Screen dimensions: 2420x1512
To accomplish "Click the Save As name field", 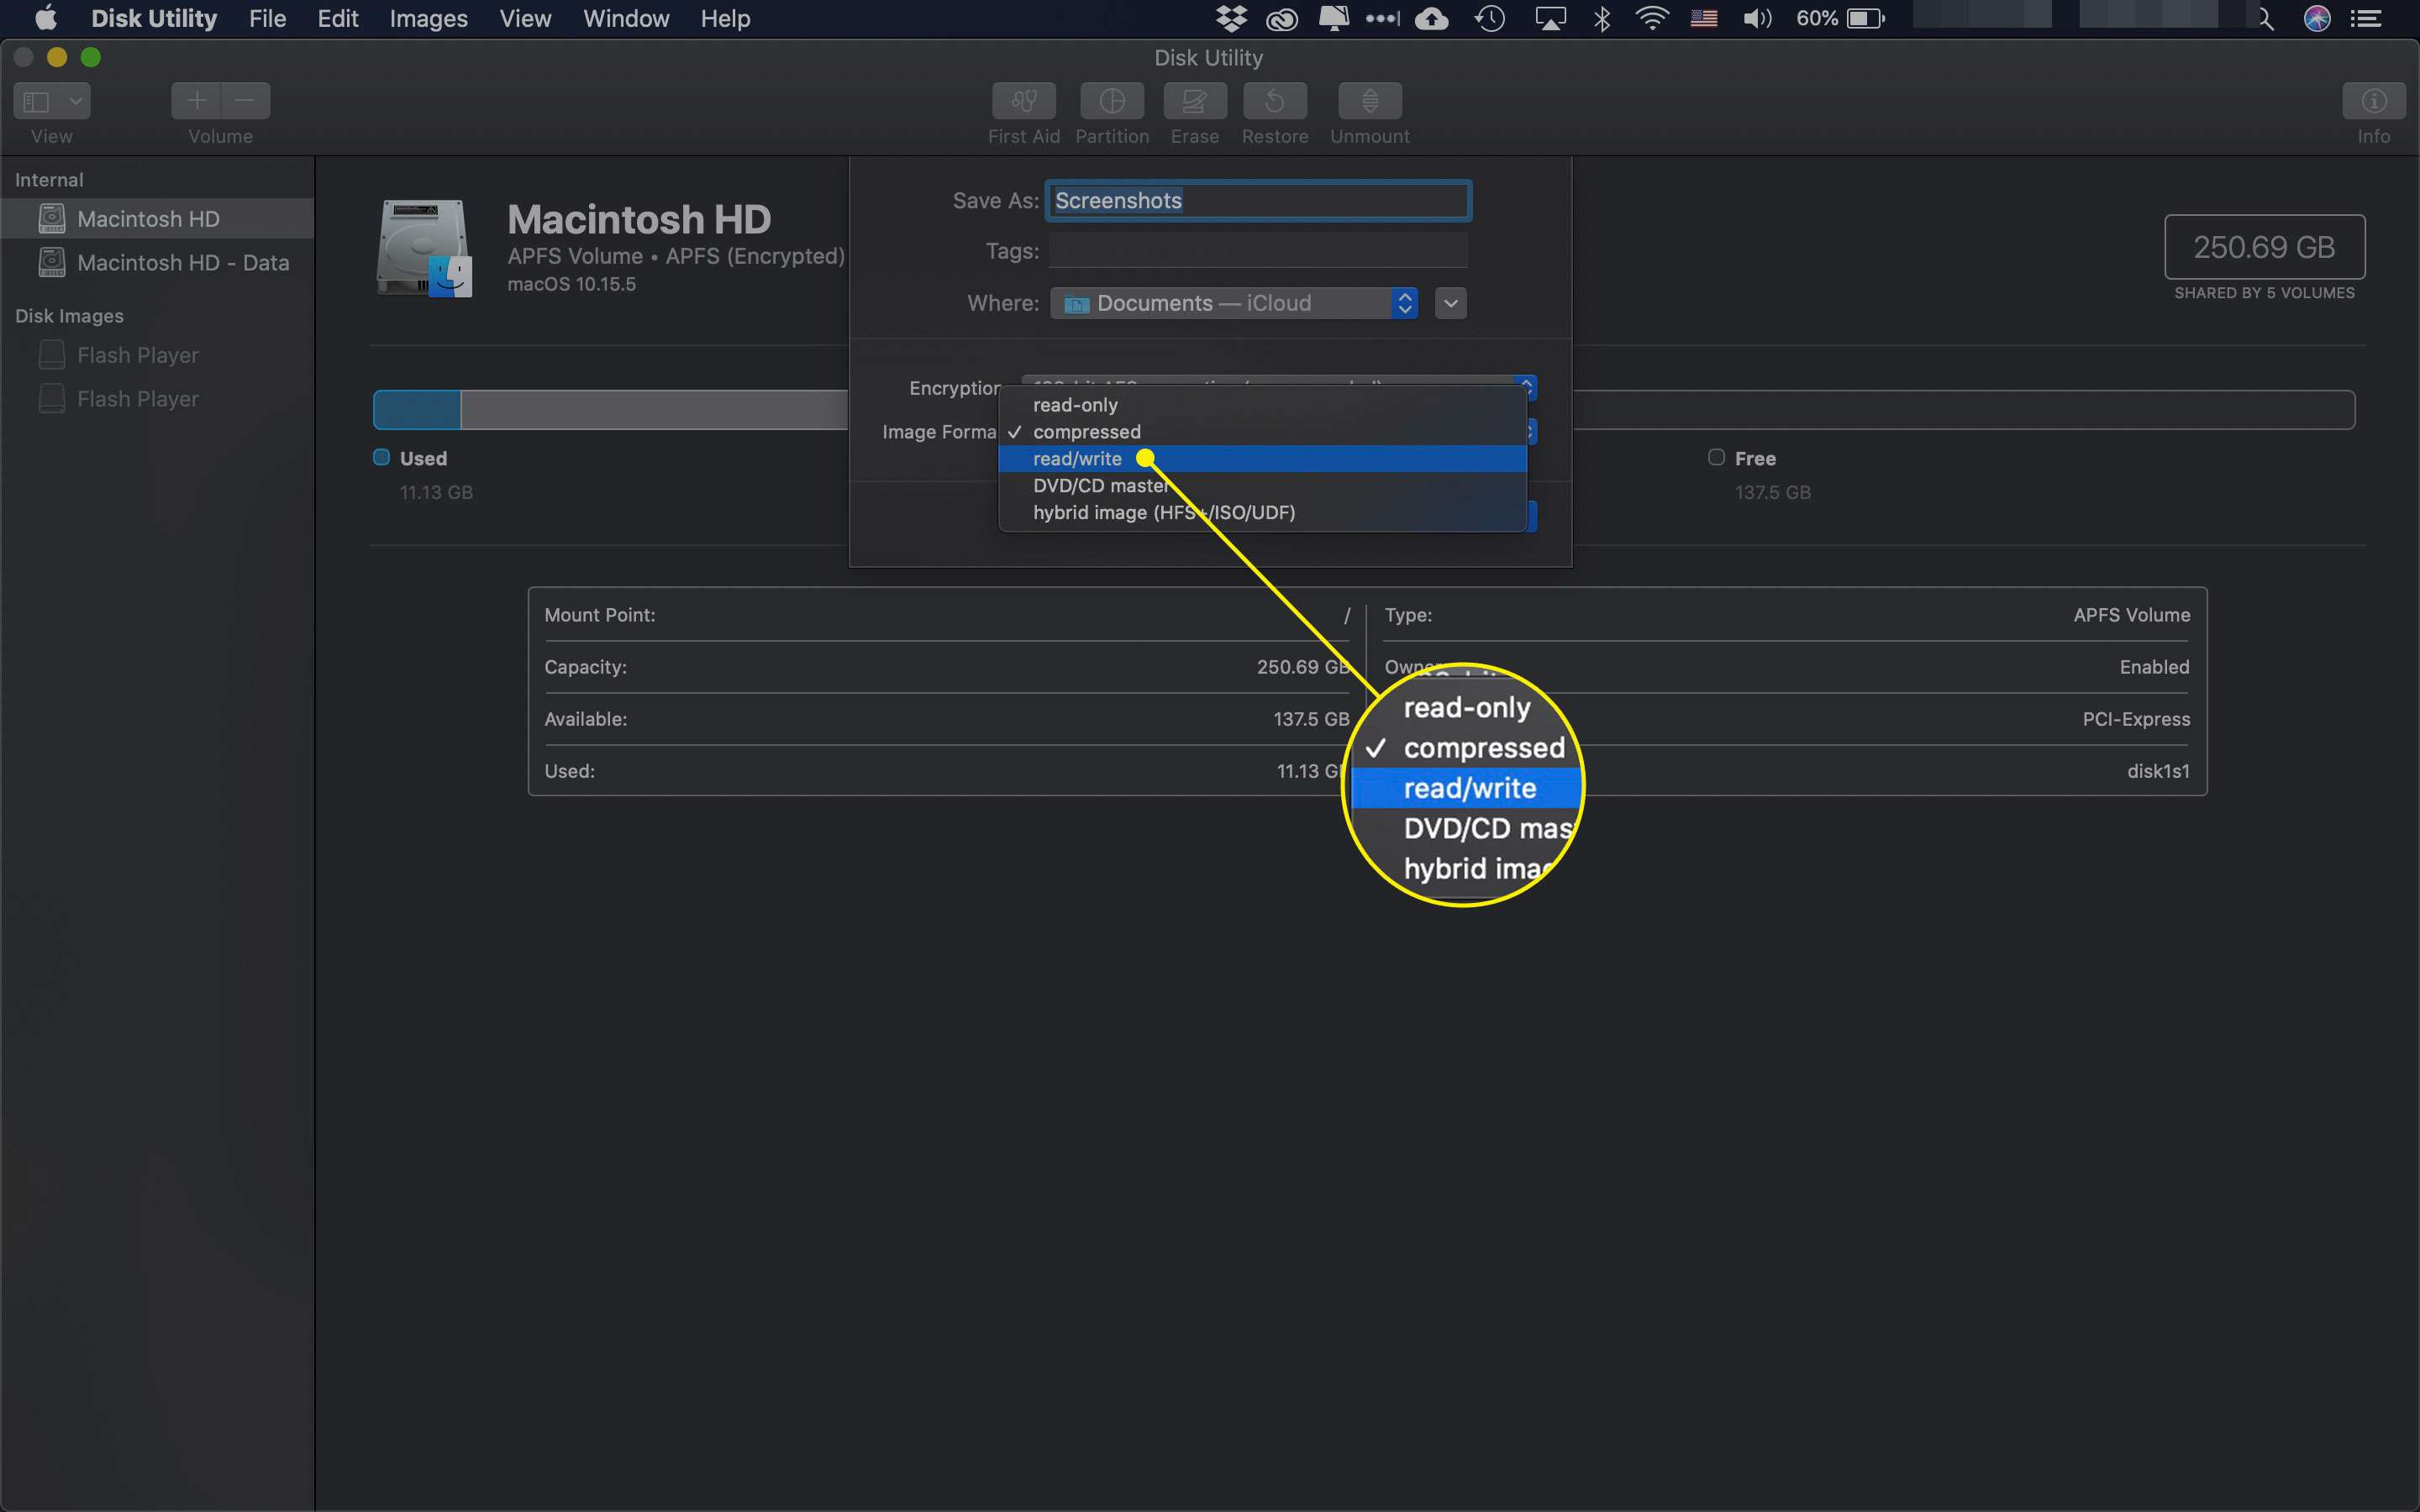I will click(1258, 201).
